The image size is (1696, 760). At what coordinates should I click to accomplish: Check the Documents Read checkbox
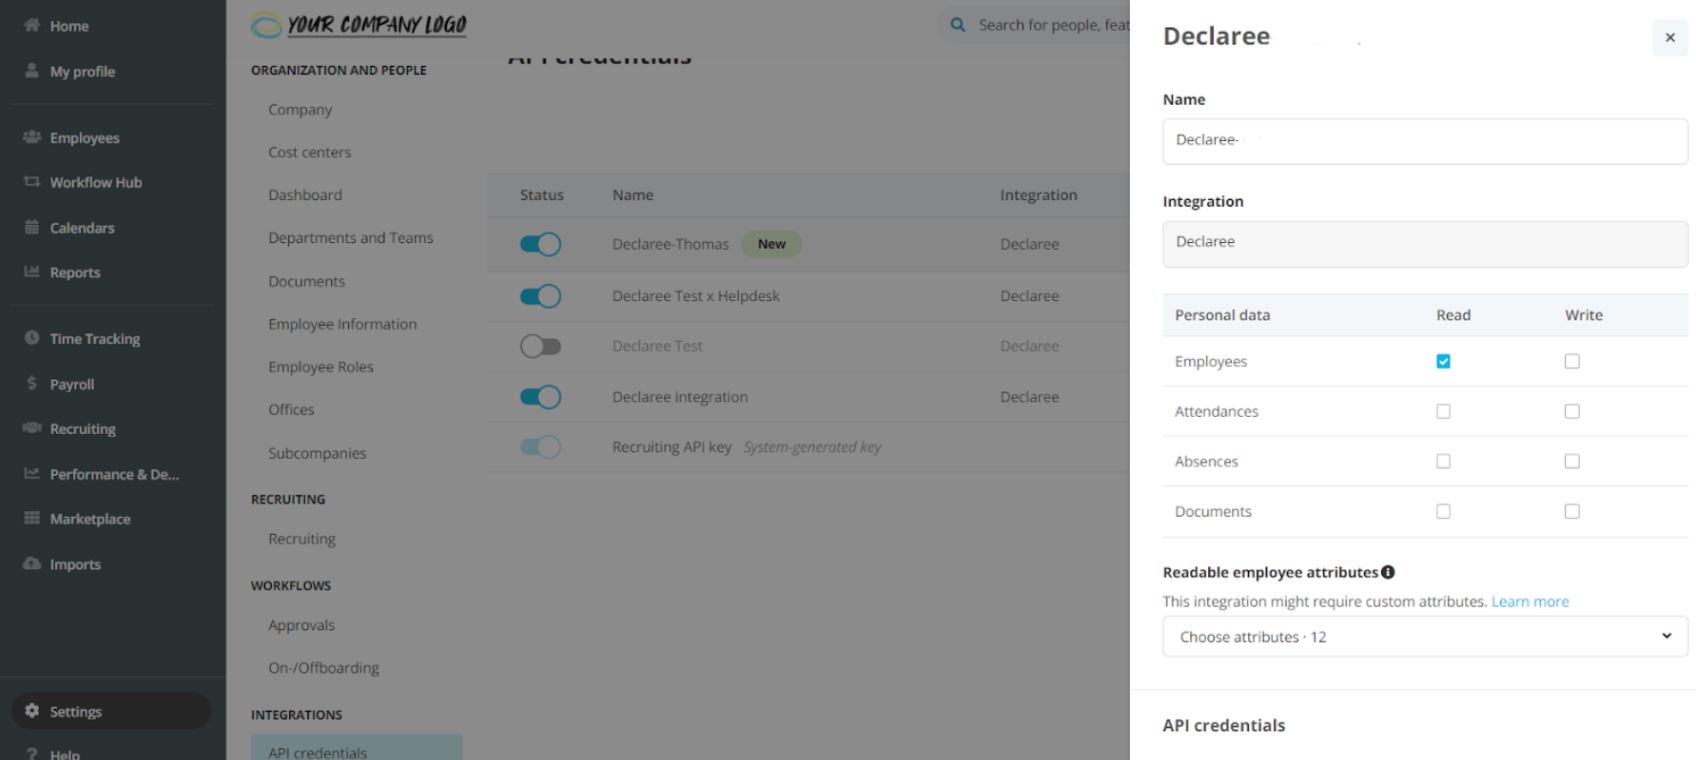1443,511
